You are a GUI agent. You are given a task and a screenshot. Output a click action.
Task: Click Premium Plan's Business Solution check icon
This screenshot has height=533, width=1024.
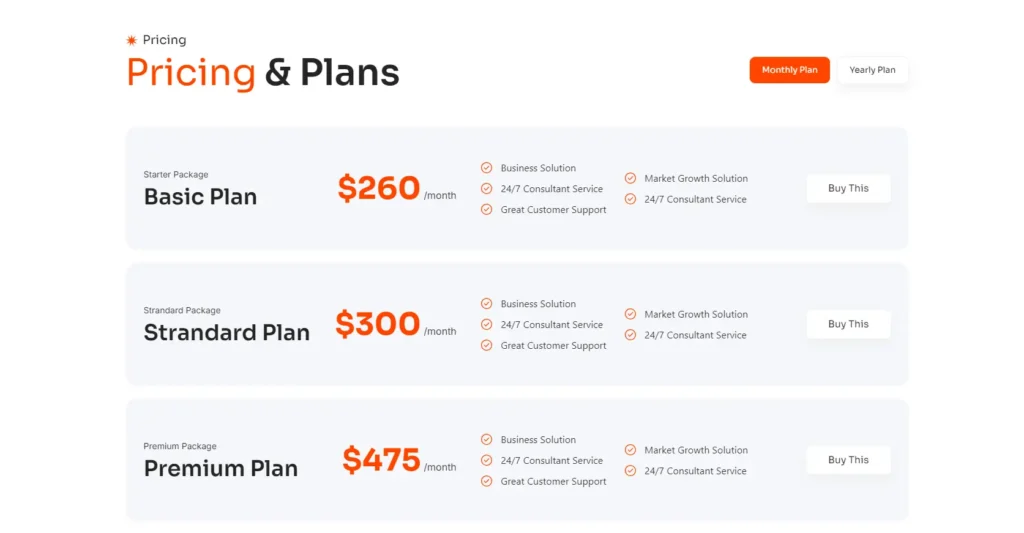click(487, 440)
